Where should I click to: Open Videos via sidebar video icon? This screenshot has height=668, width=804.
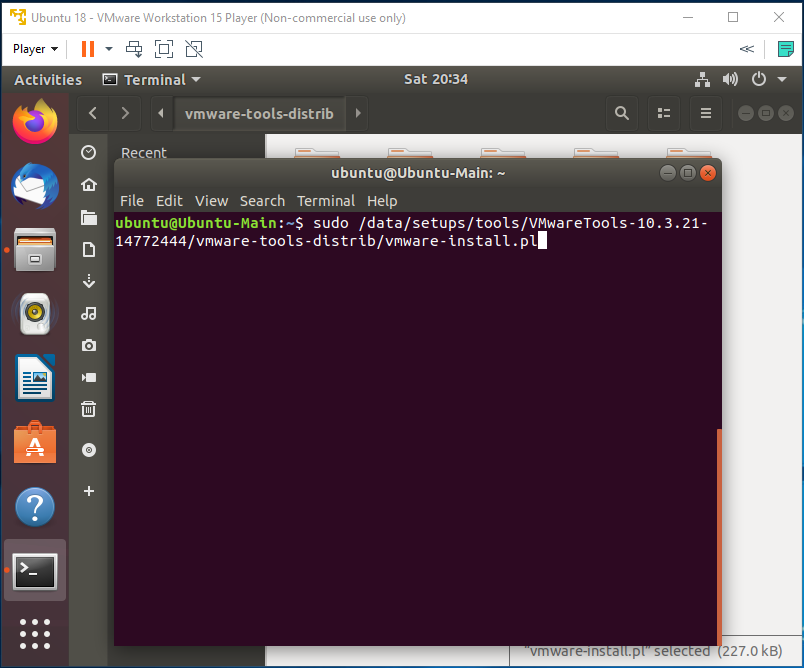pyautogui.click(x=89, y=378)
